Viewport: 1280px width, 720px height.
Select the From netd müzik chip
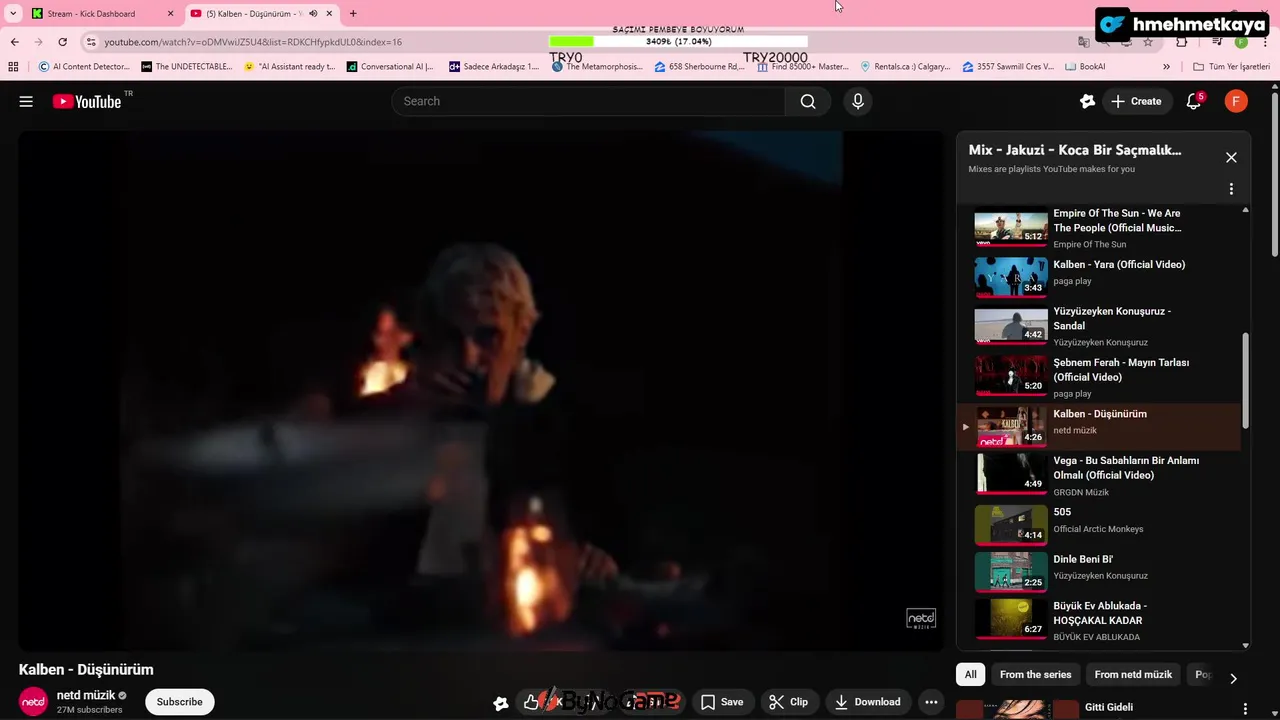pyautogui.click(x=1133, y=675)
